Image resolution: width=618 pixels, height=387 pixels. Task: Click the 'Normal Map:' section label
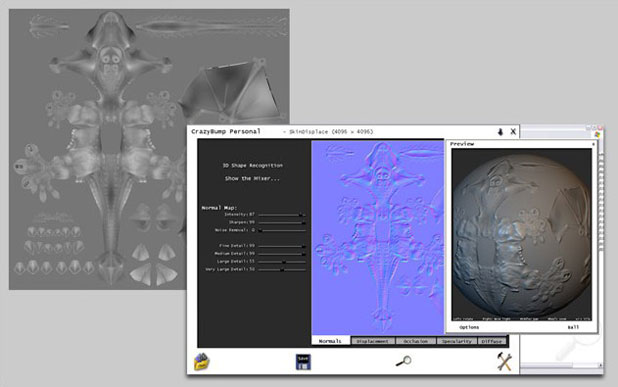point(219,208)
